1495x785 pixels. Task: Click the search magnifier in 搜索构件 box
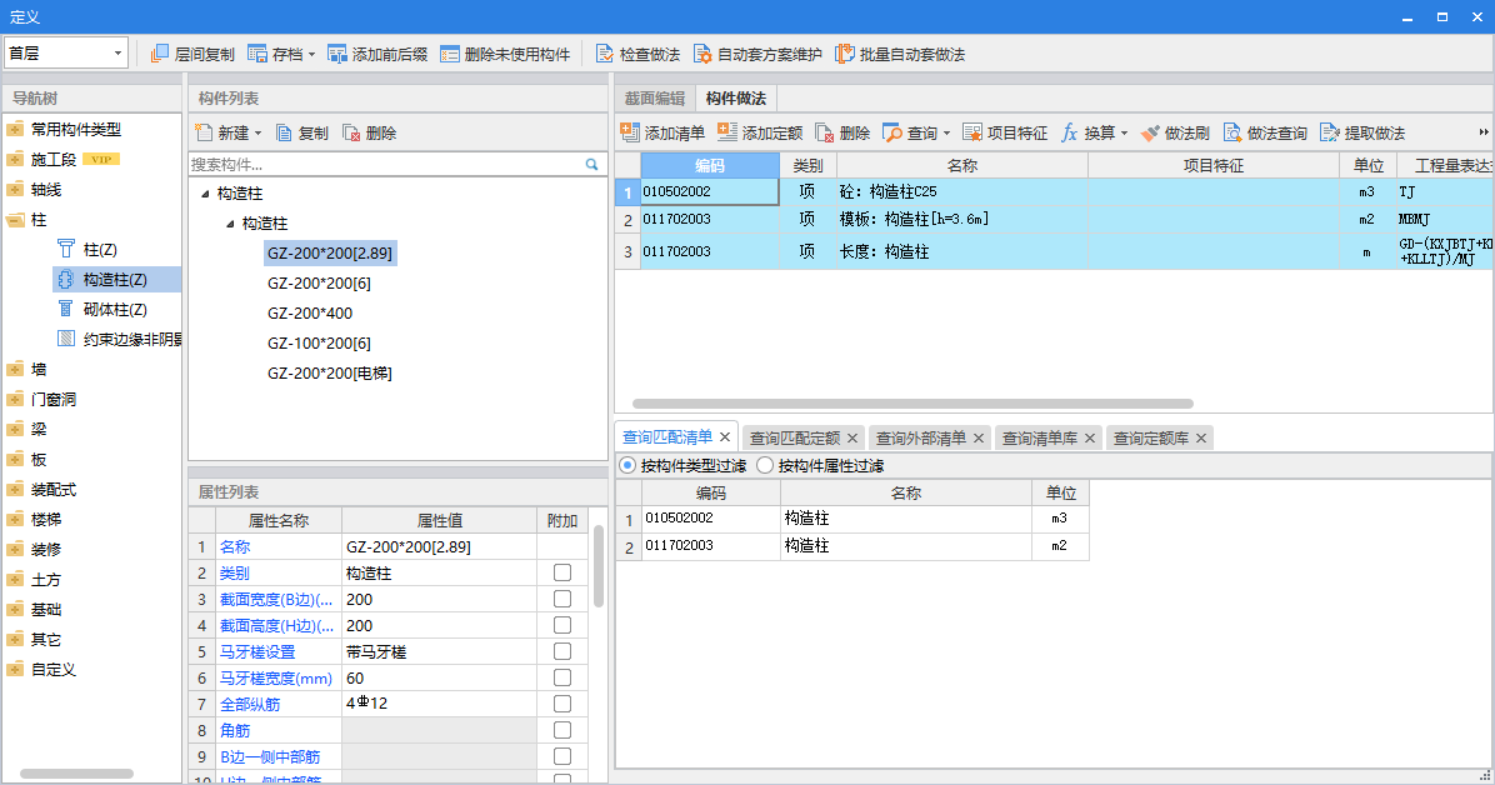[592, 164]
